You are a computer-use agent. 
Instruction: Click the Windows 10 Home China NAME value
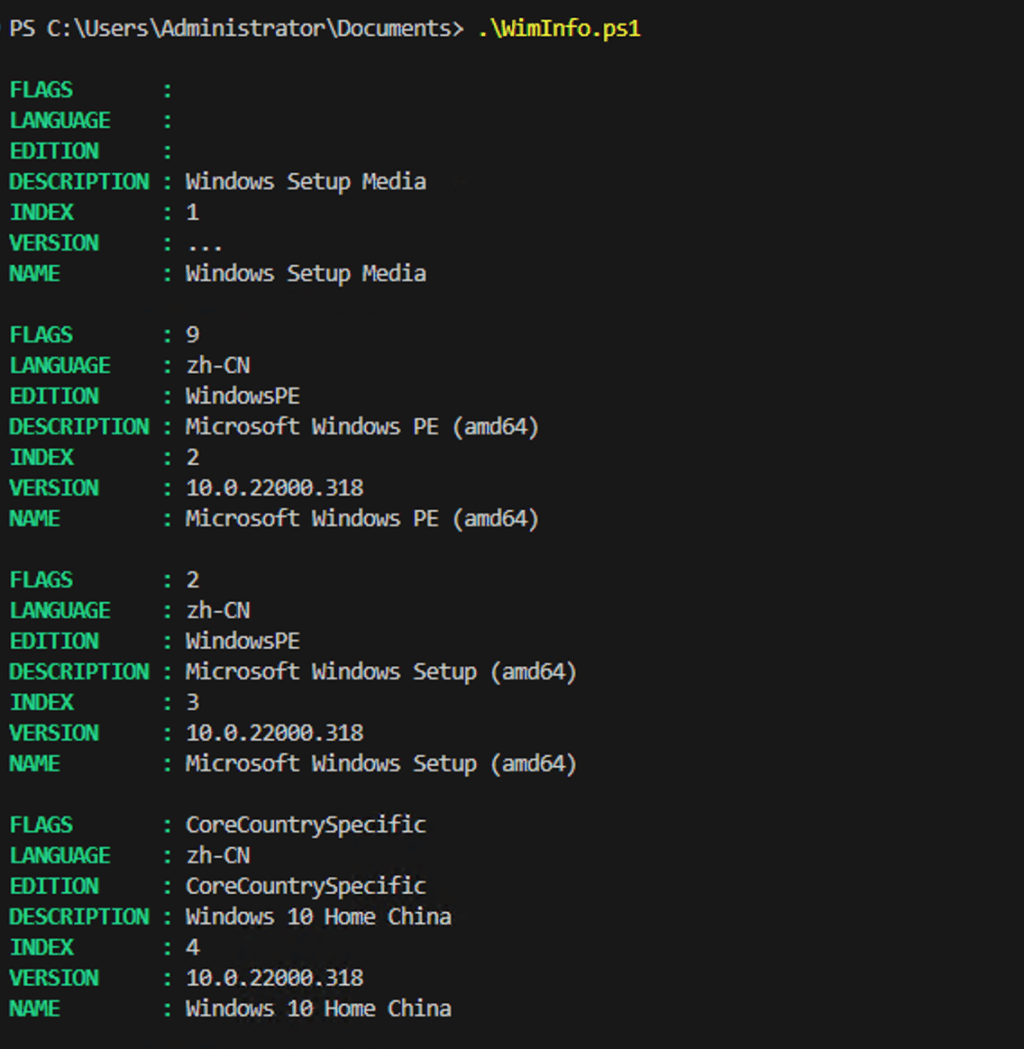[317, 1008]
